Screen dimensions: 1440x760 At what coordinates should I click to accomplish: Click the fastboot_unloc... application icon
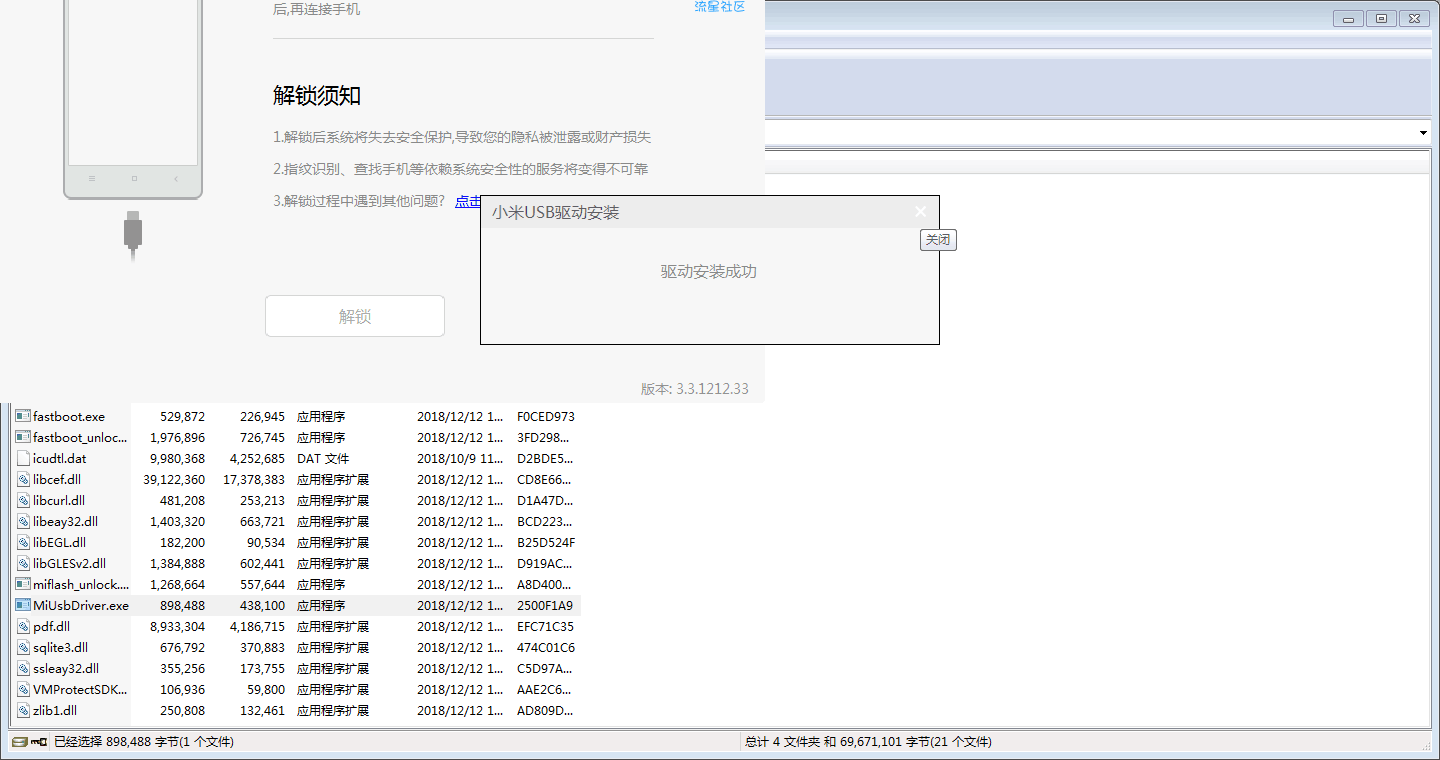[23, 437]
